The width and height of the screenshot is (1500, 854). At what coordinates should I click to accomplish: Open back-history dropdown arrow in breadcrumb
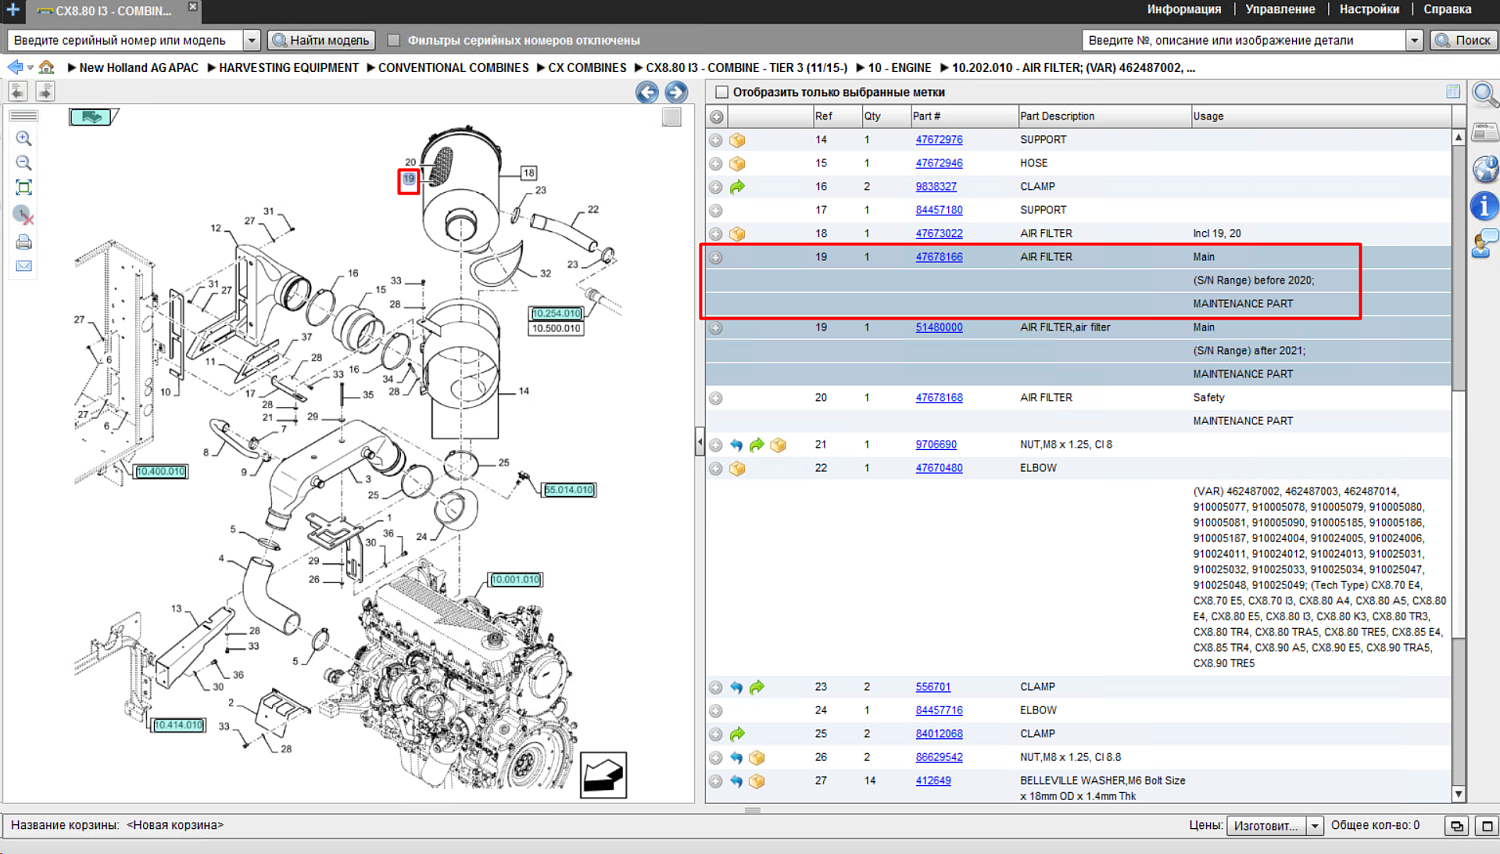click(x=30, y=68)
